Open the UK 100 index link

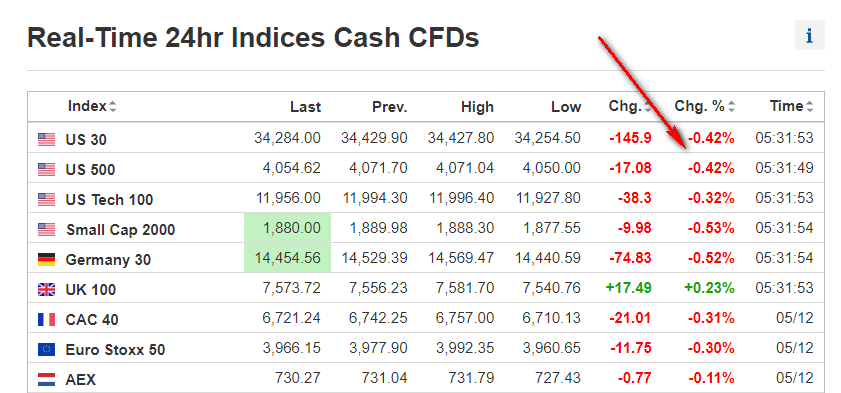click(91, 290)
